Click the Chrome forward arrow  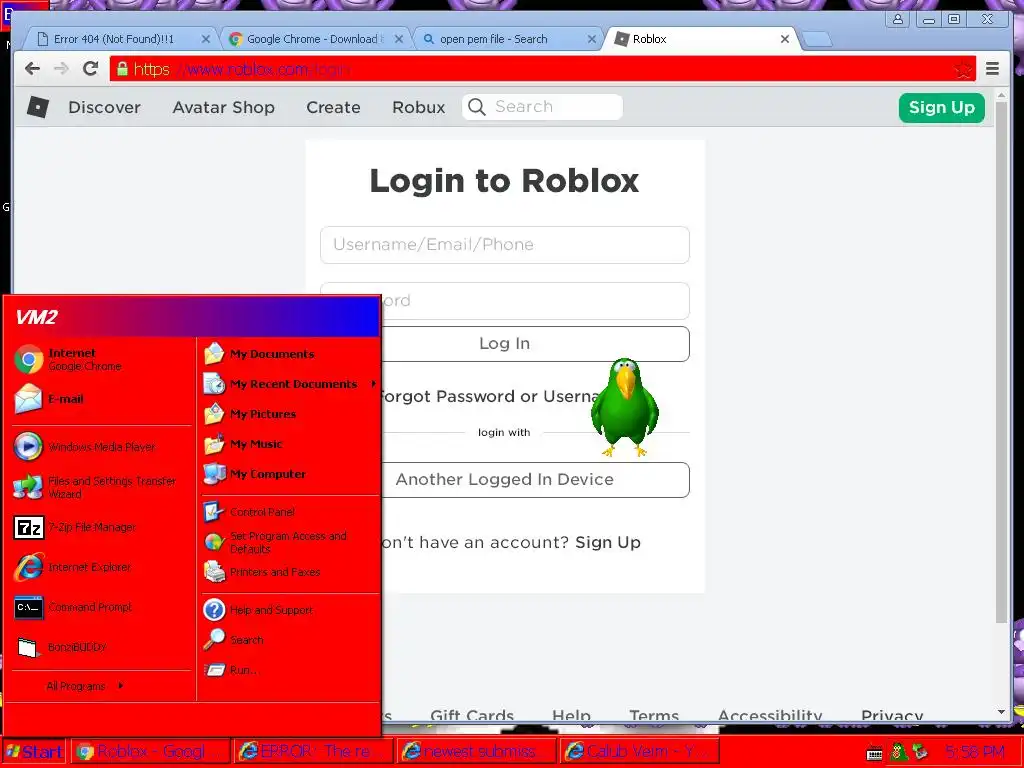(61, 69)
